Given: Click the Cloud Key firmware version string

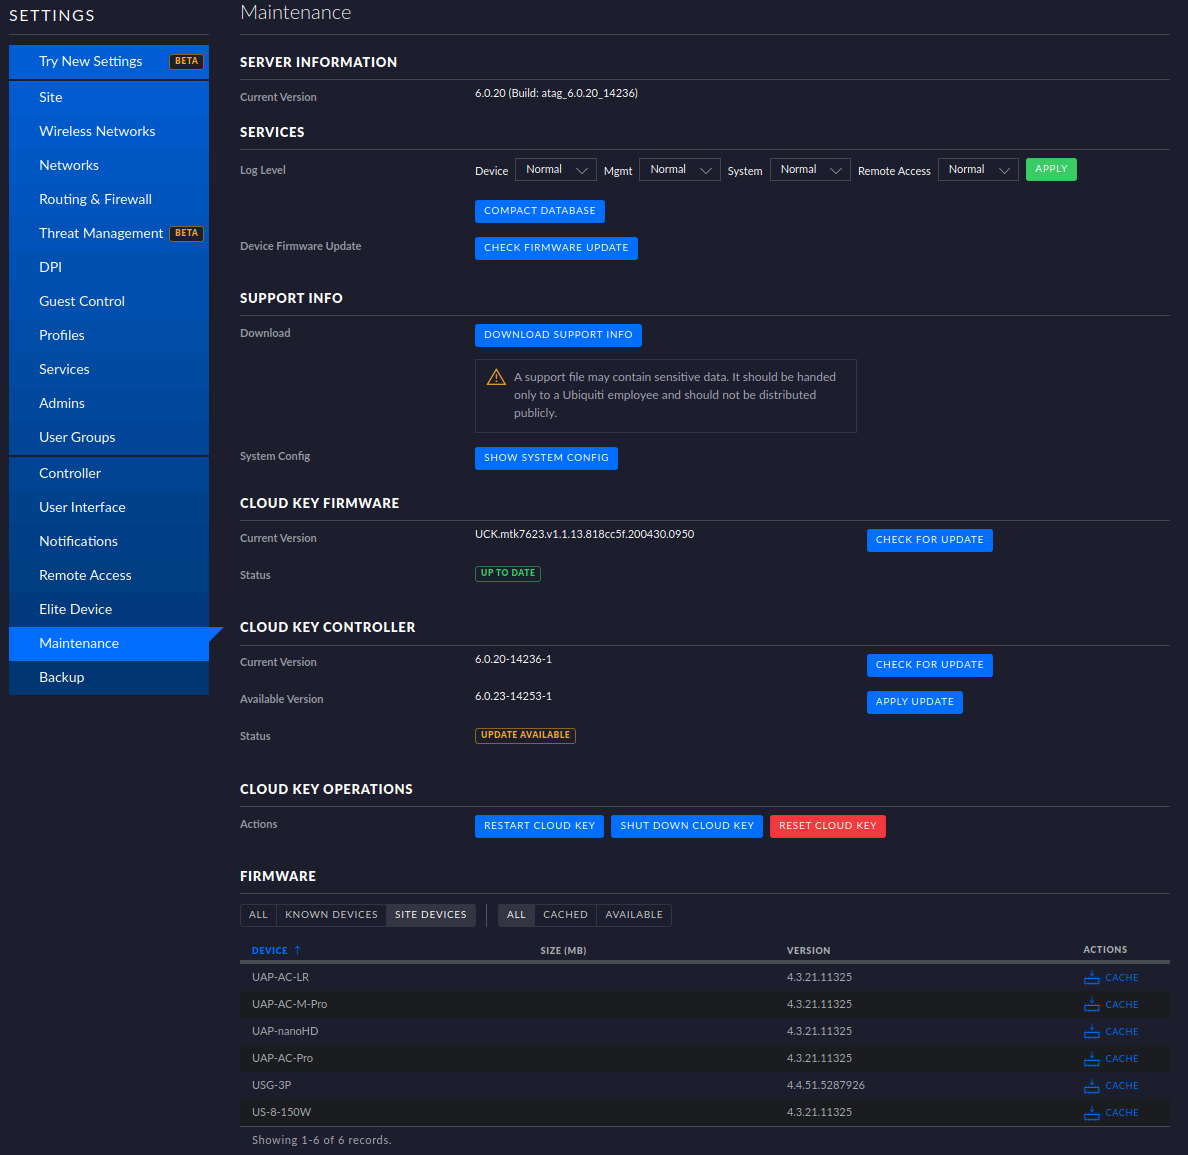Looking at the screenshot, I should tap(584, 534).
